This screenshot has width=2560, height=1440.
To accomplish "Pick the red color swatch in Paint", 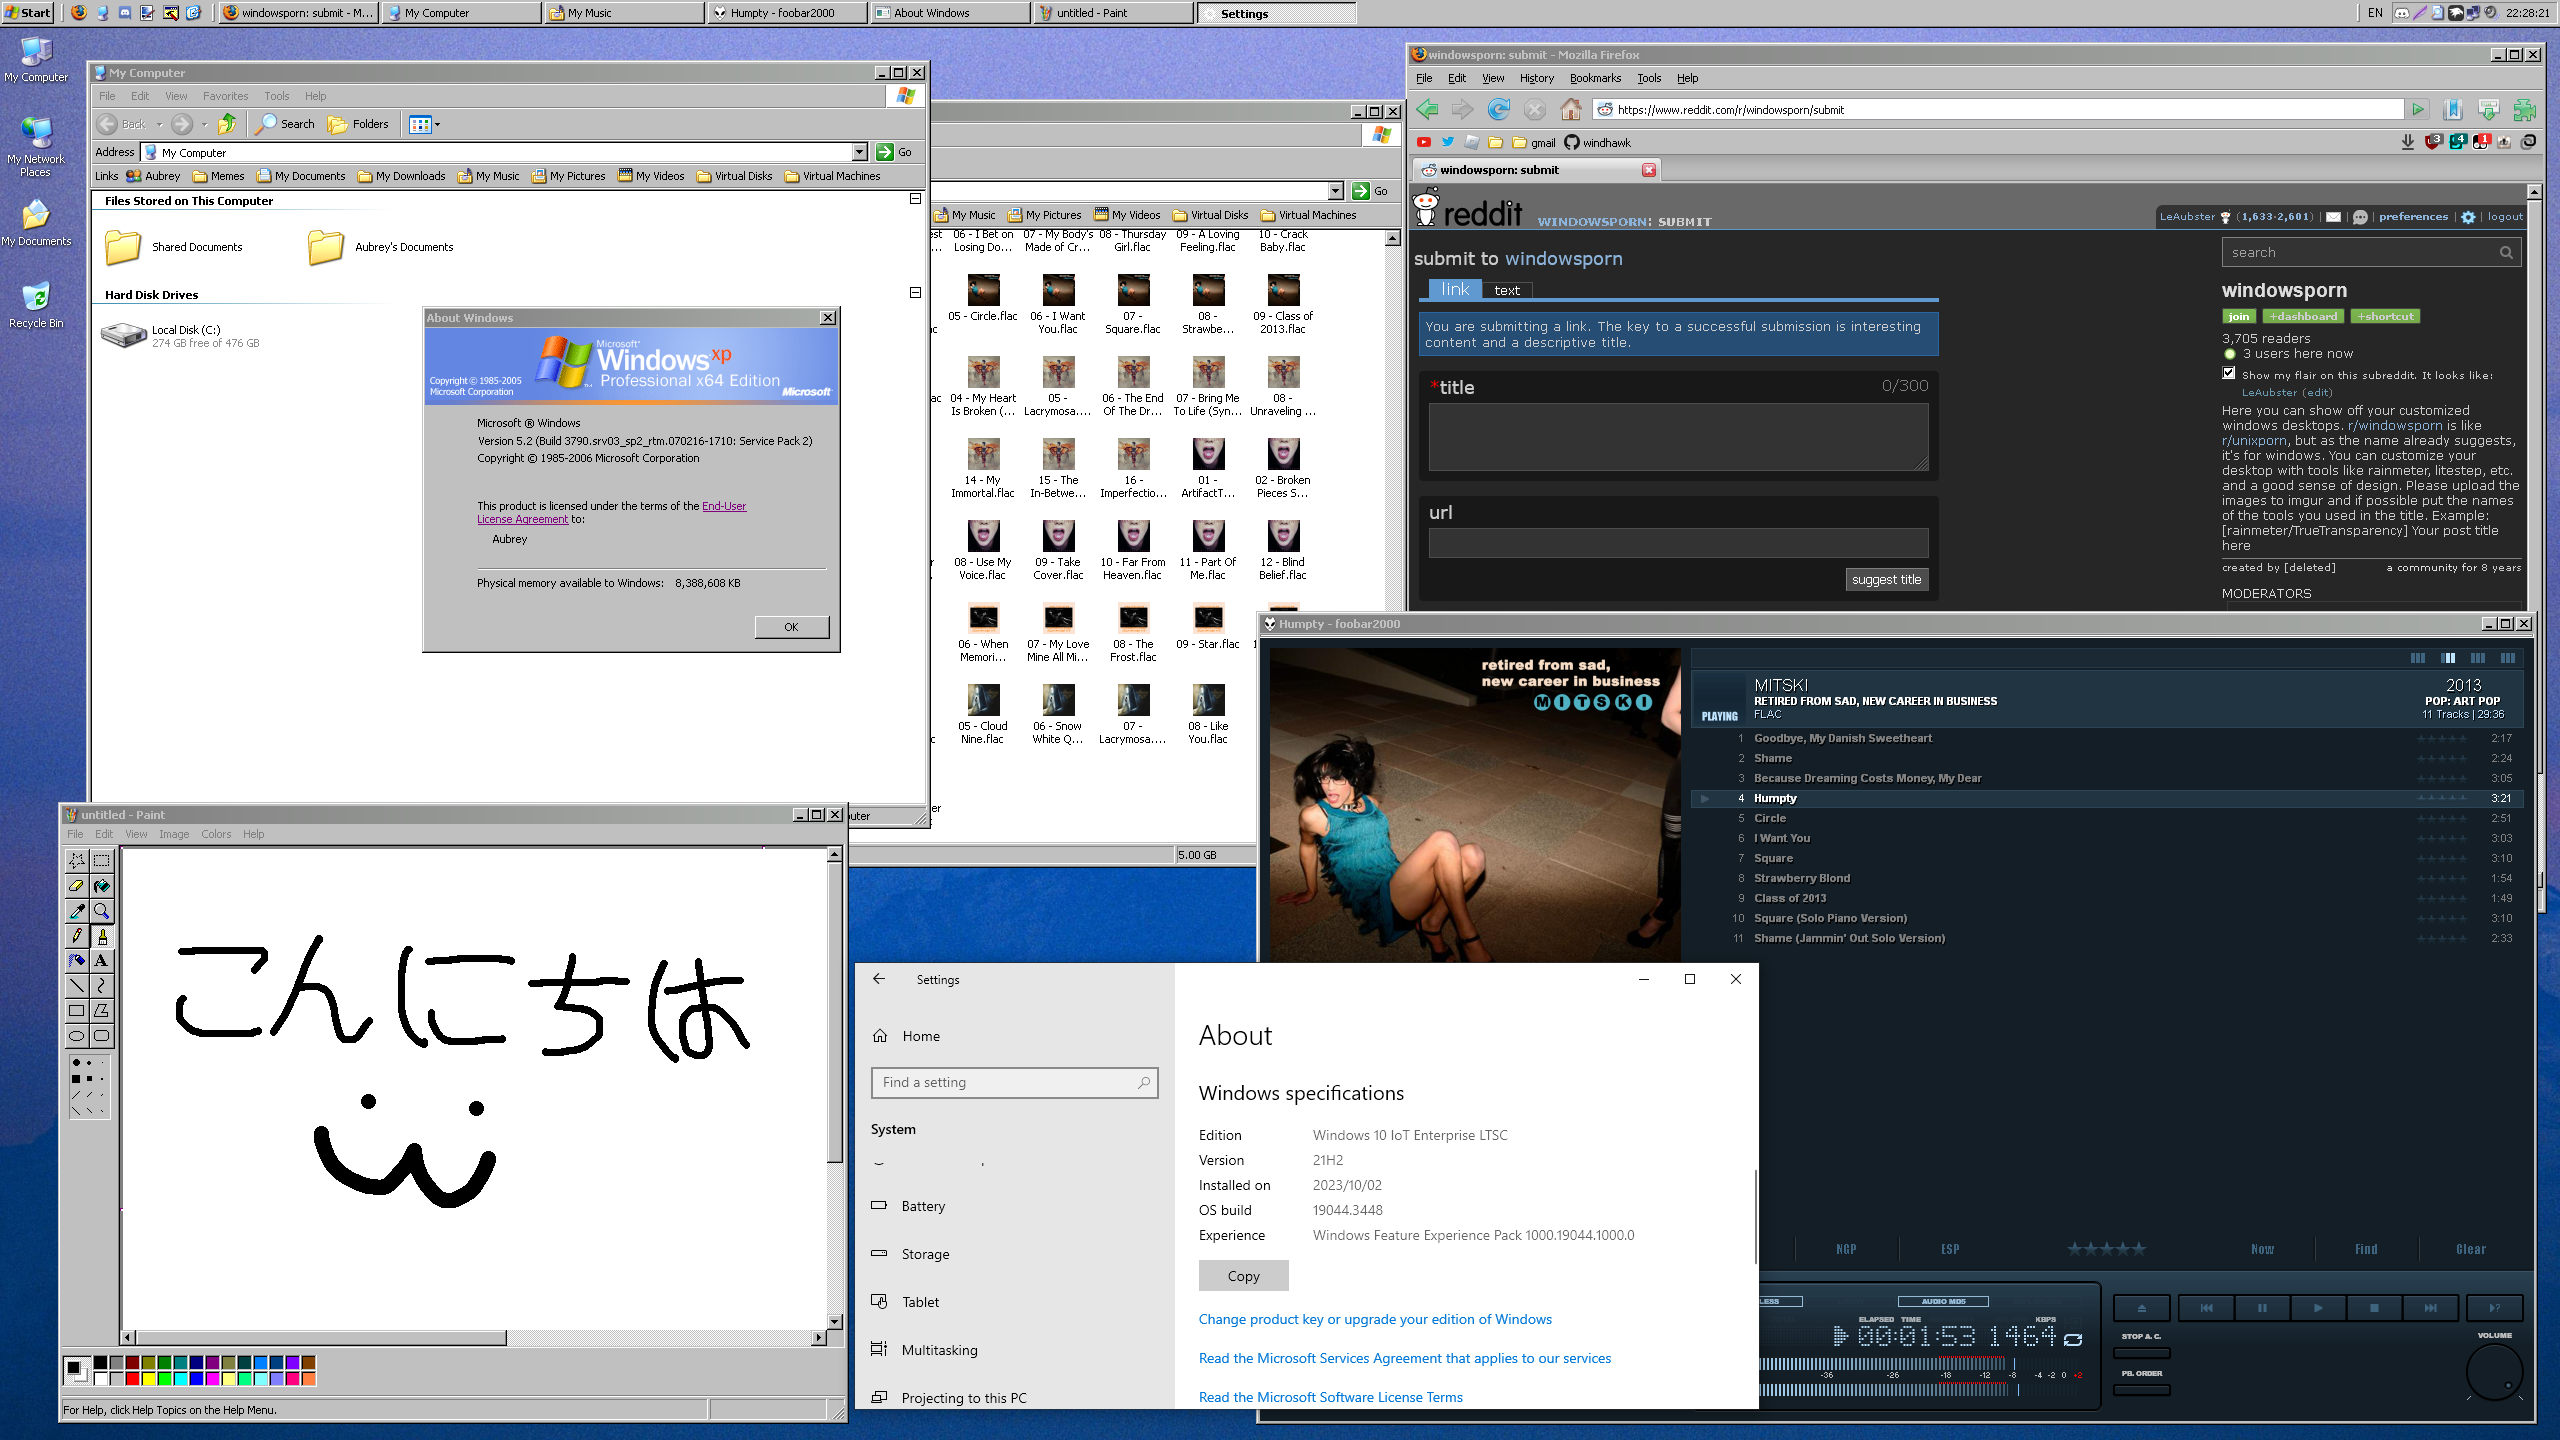I will point(132,1379).
